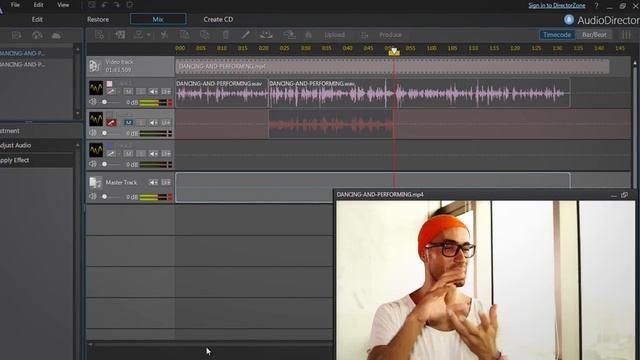Open the settings gear icon beside redo
This screenshot has height=360, width=640.
click(x=129, y=5)
